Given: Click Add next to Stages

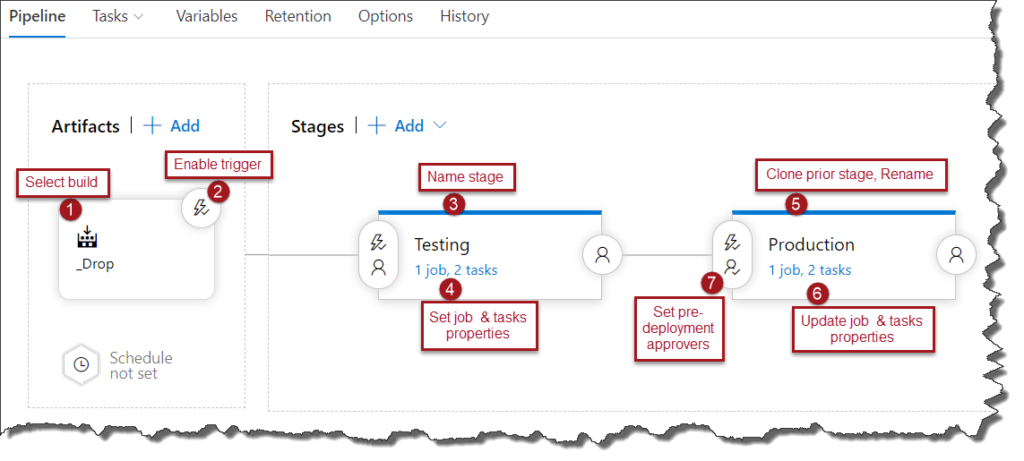Looking at the screenshot, I should [397, 126].
